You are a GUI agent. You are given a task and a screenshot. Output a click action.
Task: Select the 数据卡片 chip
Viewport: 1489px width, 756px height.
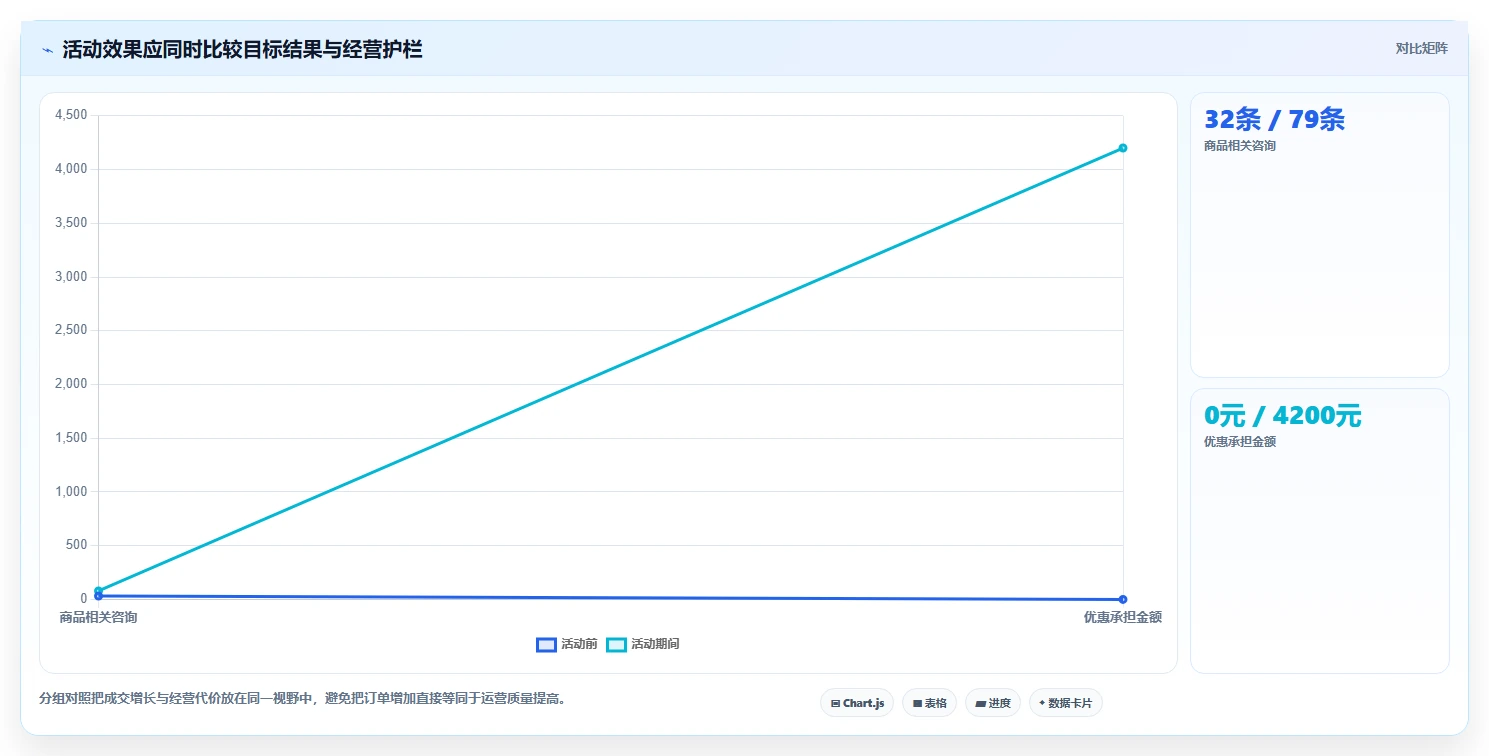tap(1066, 703)
